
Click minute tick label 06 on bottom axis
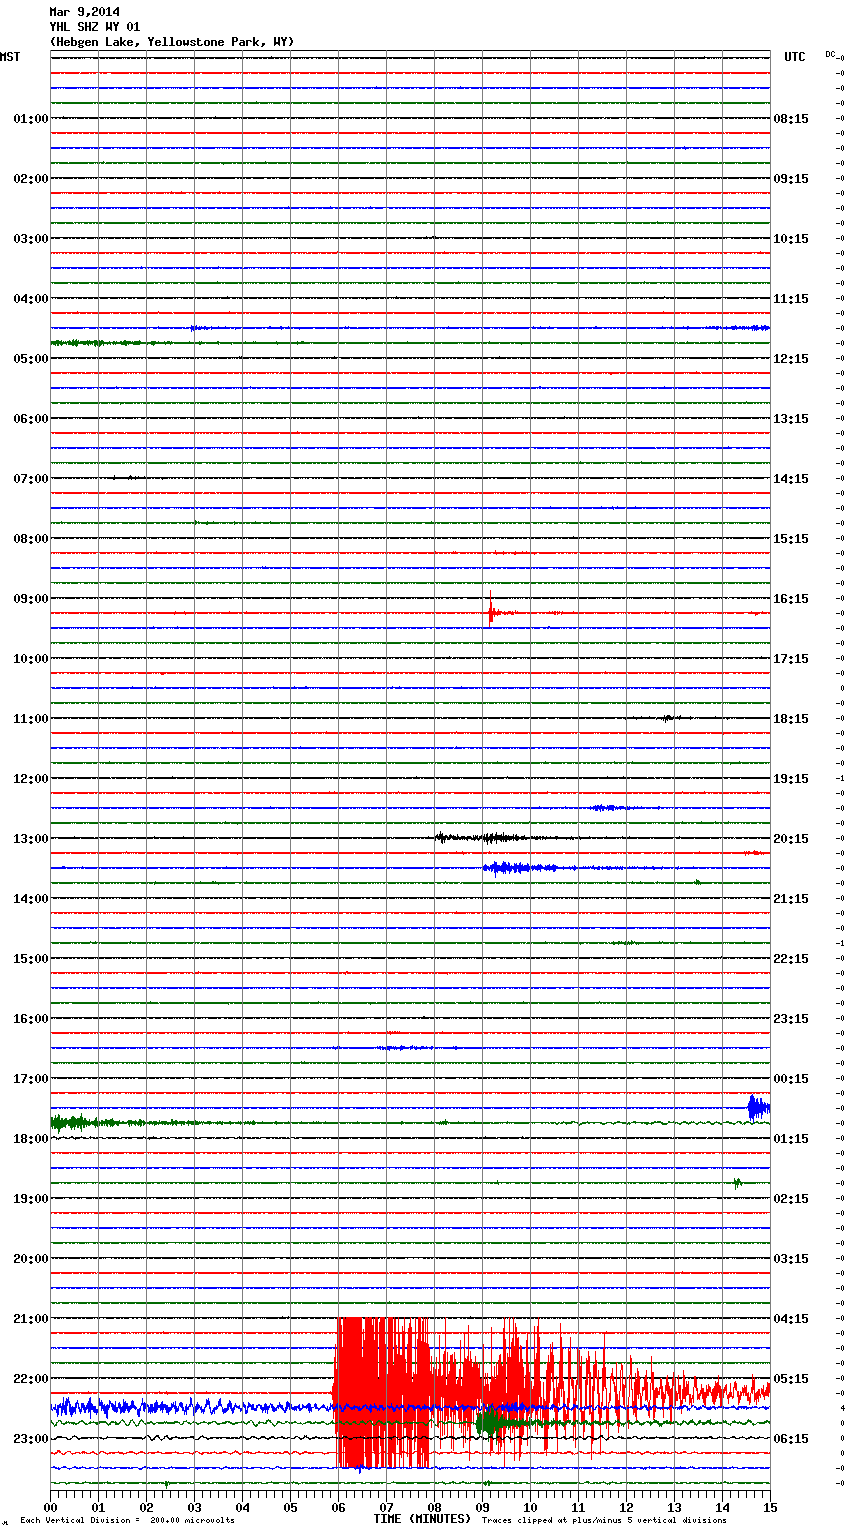coord(338,1507)
